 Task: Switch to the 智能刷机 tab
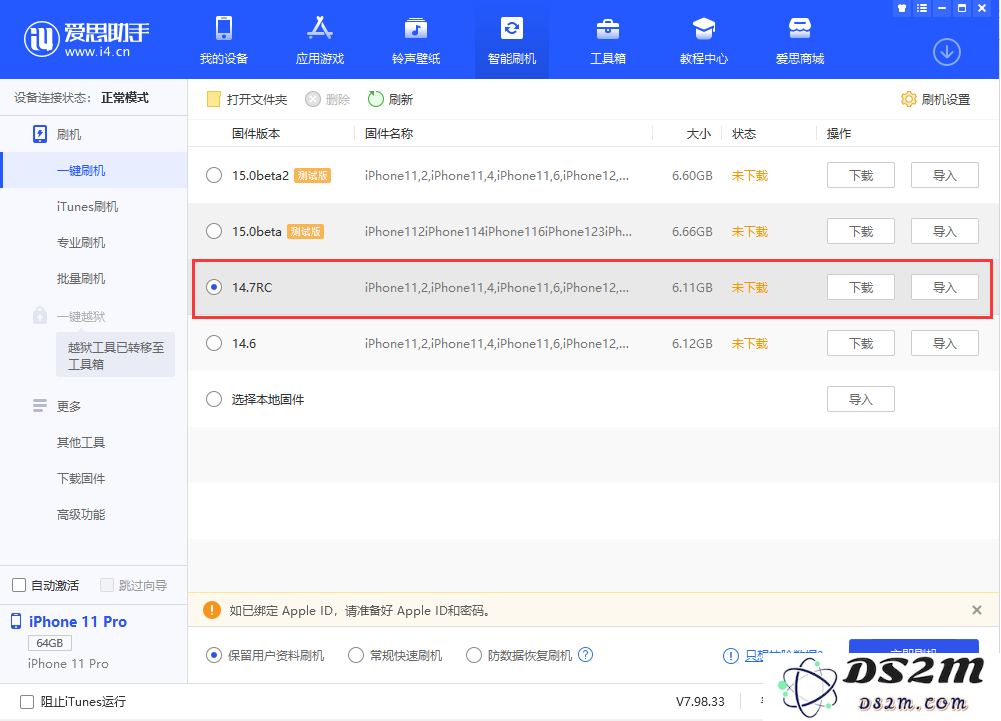tap(511, 40)
